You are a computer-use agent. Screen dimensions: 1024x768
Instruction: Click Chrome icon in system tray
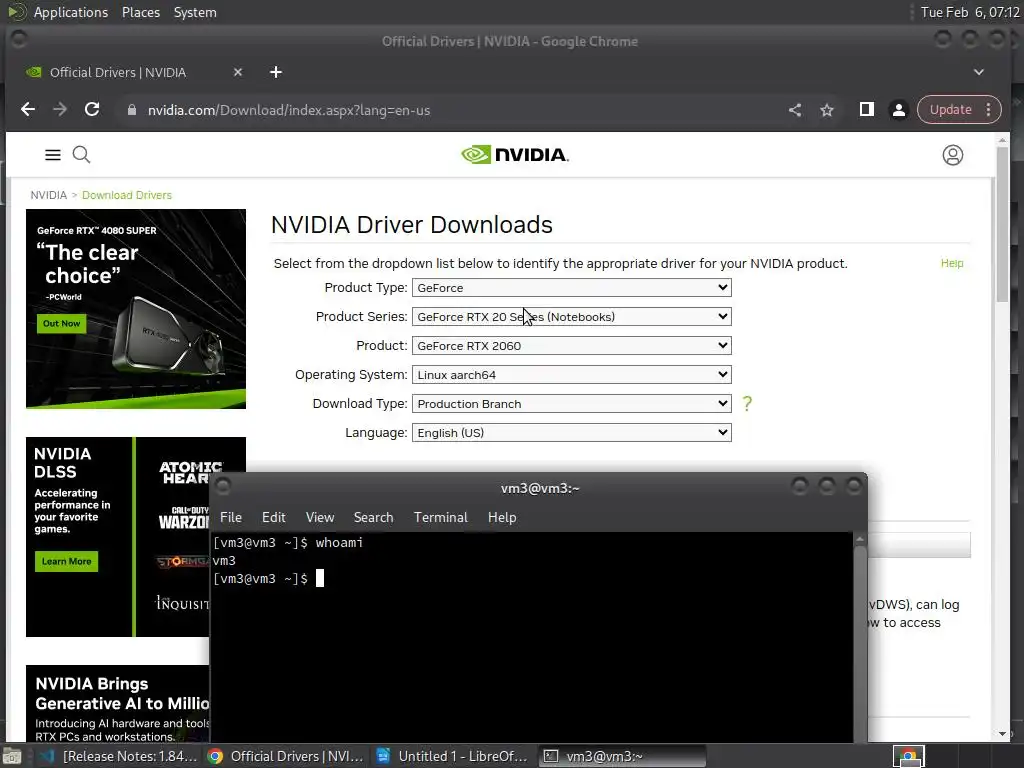coord(908,757)
